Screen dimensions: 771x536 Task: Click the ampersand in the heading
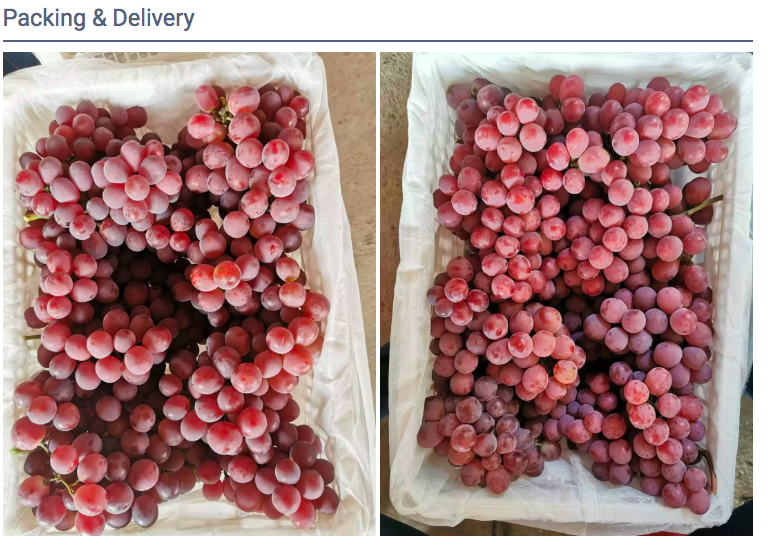tap(99, 18)
